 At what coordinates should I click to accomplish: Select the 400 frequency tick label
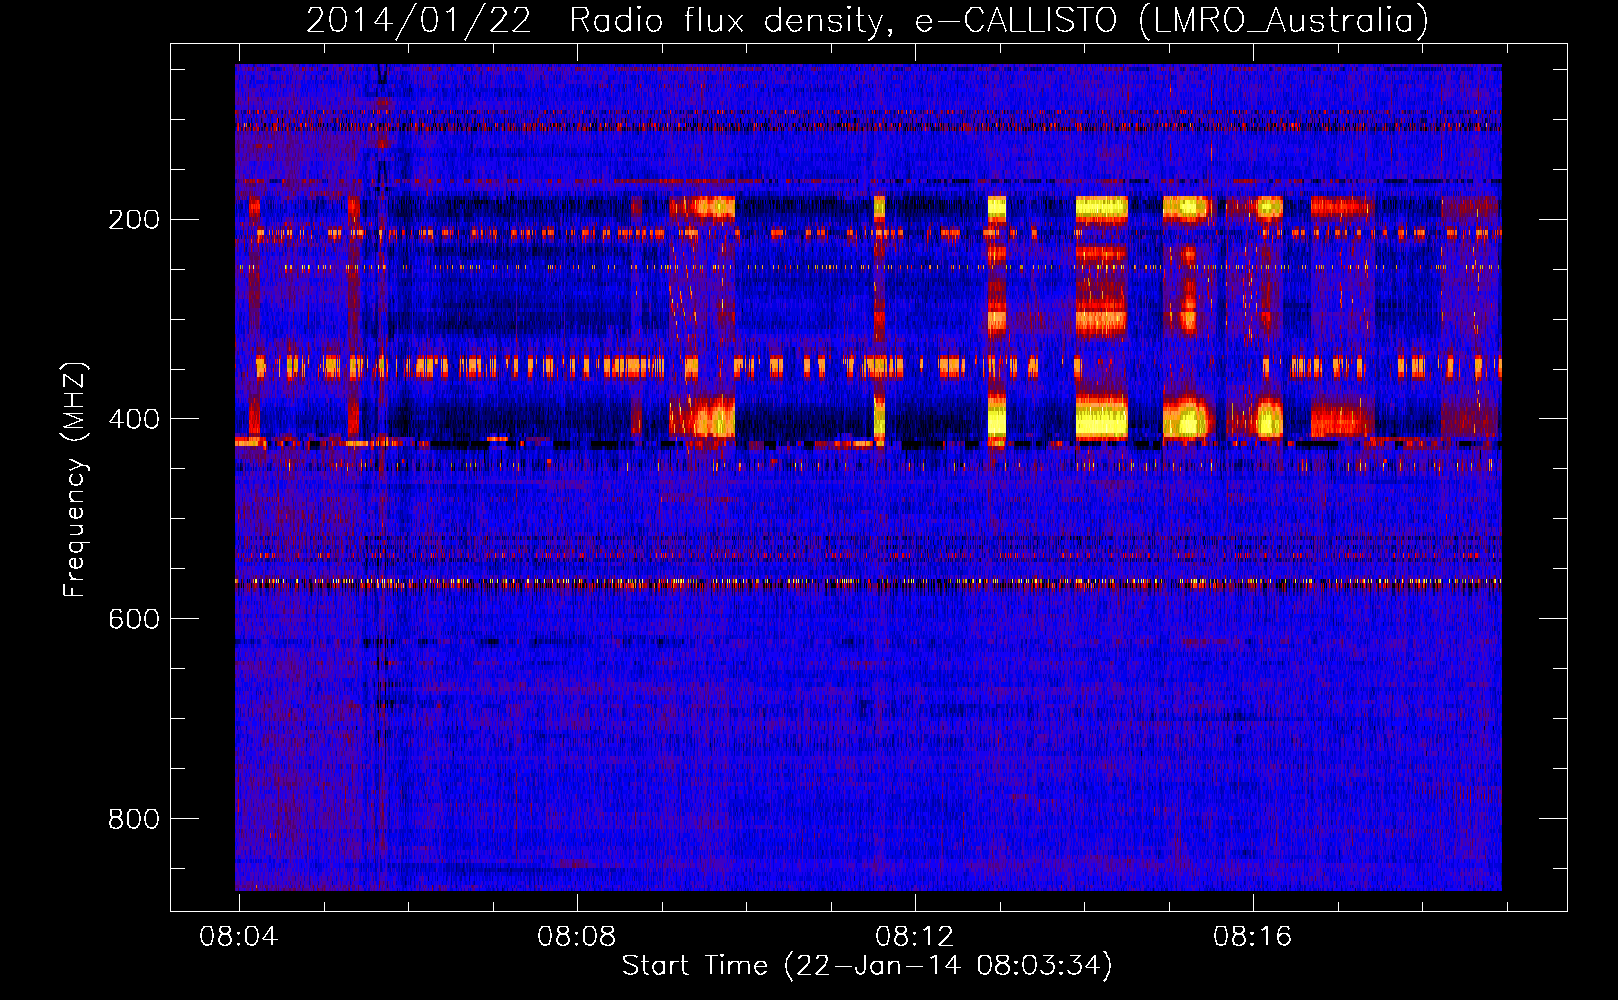coord(134,419)
